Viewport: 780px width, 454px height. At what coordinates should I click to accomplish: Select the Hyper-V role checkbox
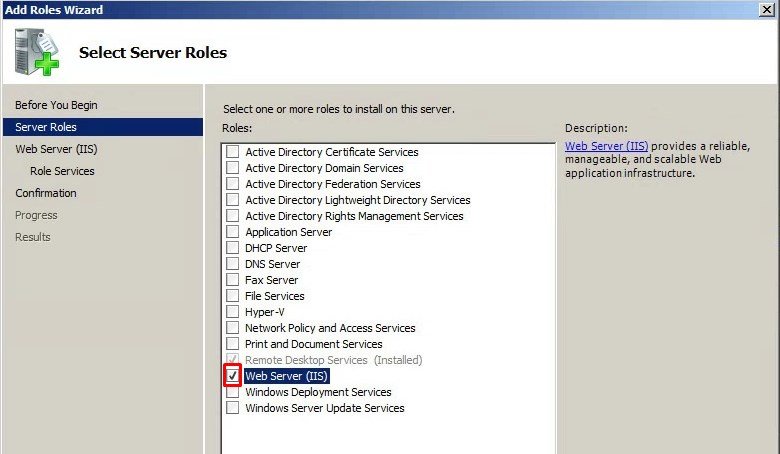(x=232, y=312)
